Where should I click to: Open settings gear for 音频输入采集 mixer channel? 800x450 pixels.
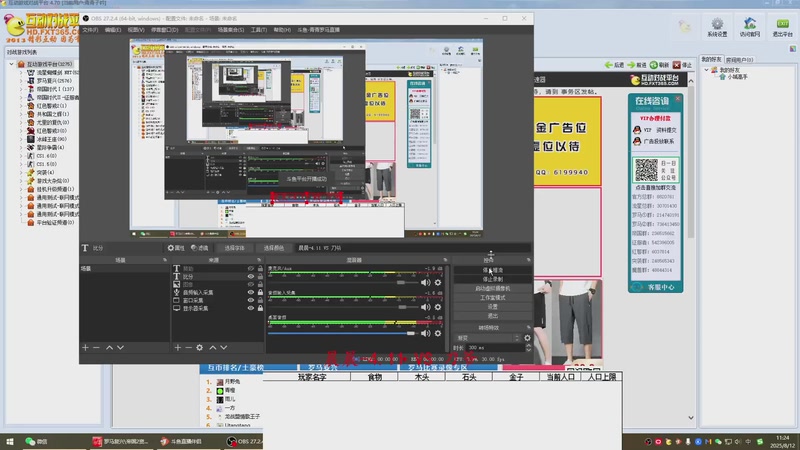[x=438, y=307]
